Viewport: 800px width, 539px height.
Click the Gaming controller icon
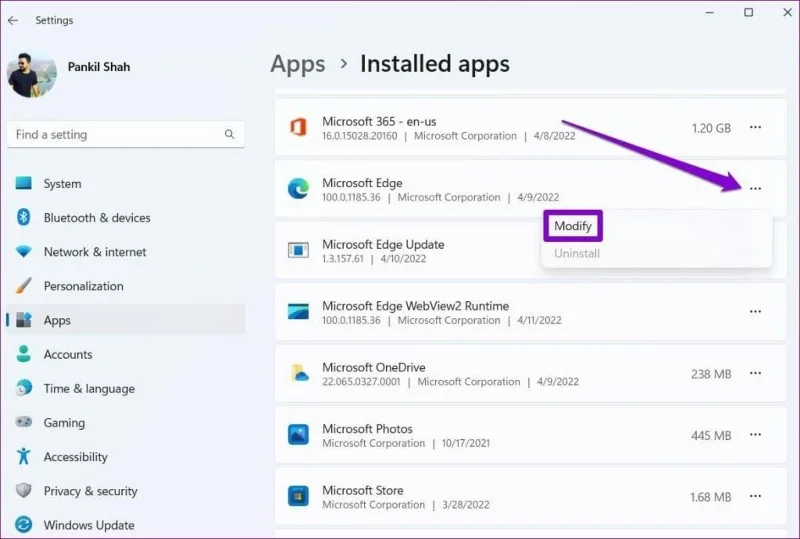click(x=23, y=422)
